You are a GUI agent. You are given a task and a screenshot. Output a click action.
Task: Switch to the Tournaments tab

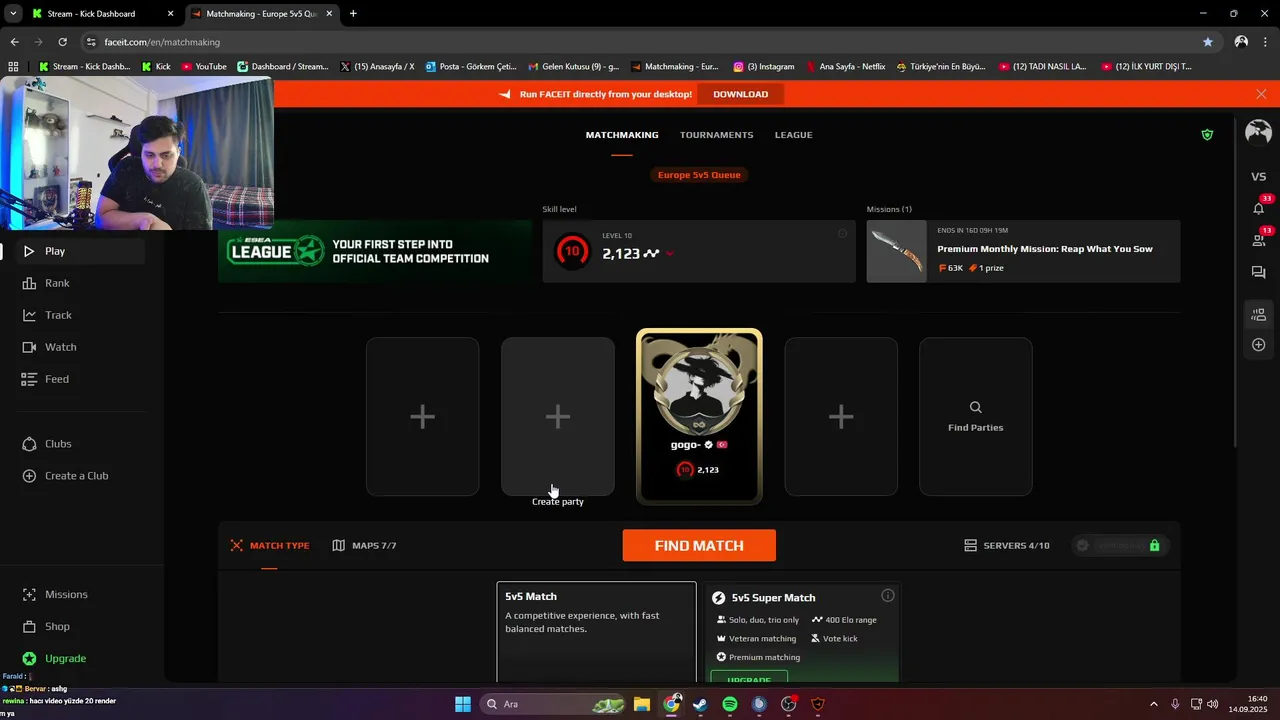(x=717, y=135)
